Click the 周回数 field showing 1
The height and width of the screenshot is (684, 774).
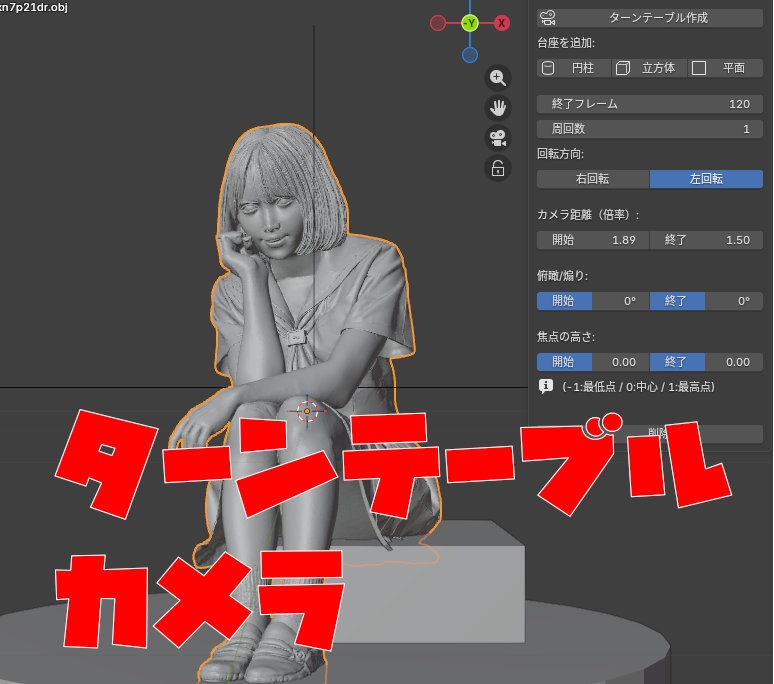(x=650, y=129)
